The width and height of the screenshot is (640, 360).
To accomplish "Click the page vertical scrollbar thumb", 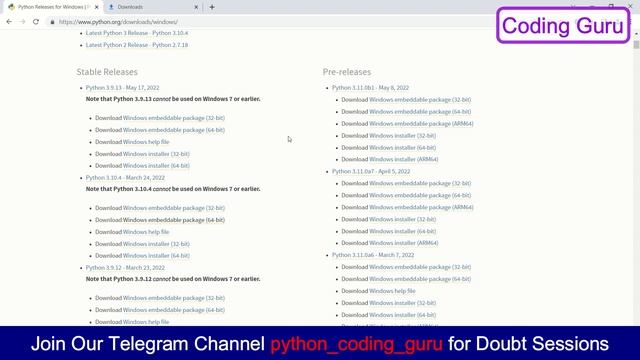I will pos(636,44).
